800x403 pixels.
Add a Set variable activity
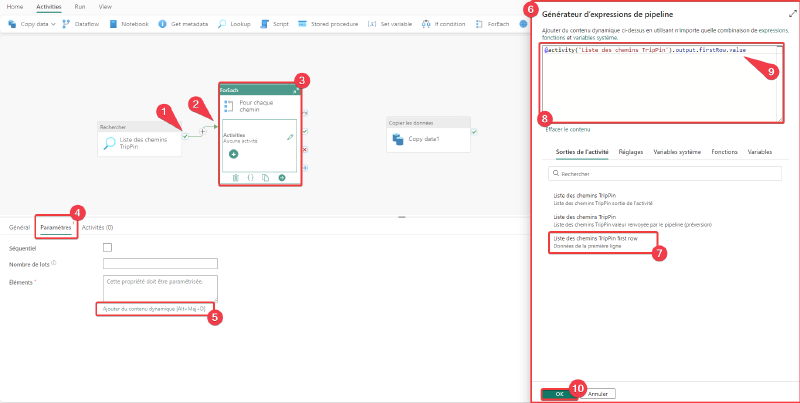(390, 24)
